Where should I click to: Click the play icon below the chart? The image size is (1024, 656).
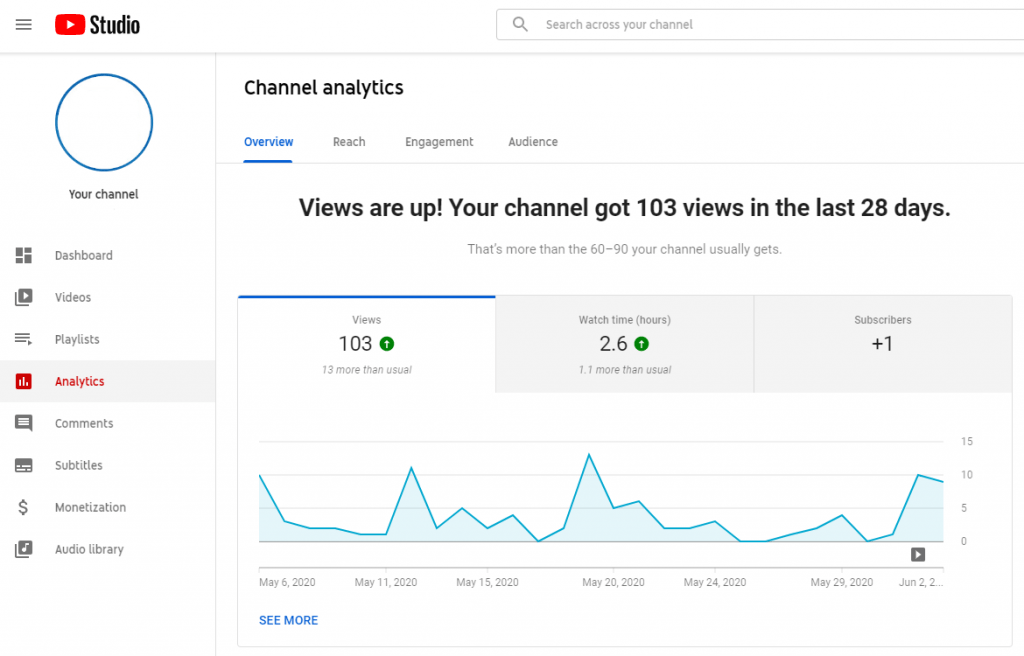[917, 552]
